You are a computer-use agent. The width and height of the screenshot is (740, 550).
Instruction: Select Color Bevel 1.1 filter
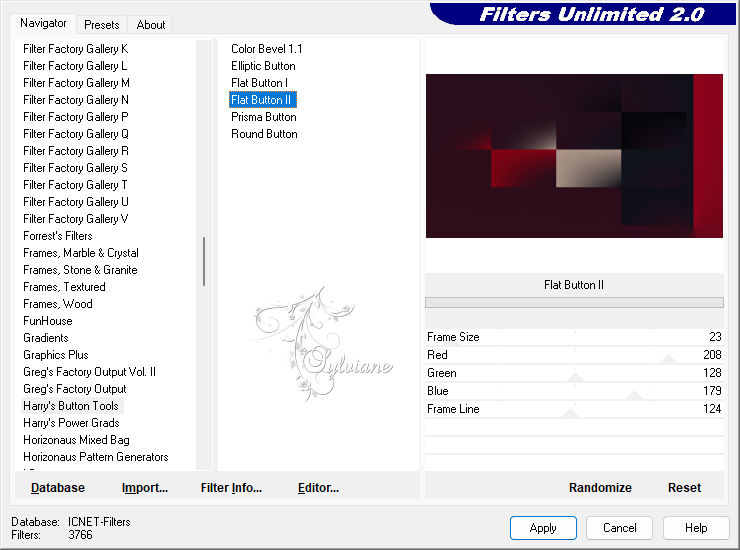tap(267, 49)
